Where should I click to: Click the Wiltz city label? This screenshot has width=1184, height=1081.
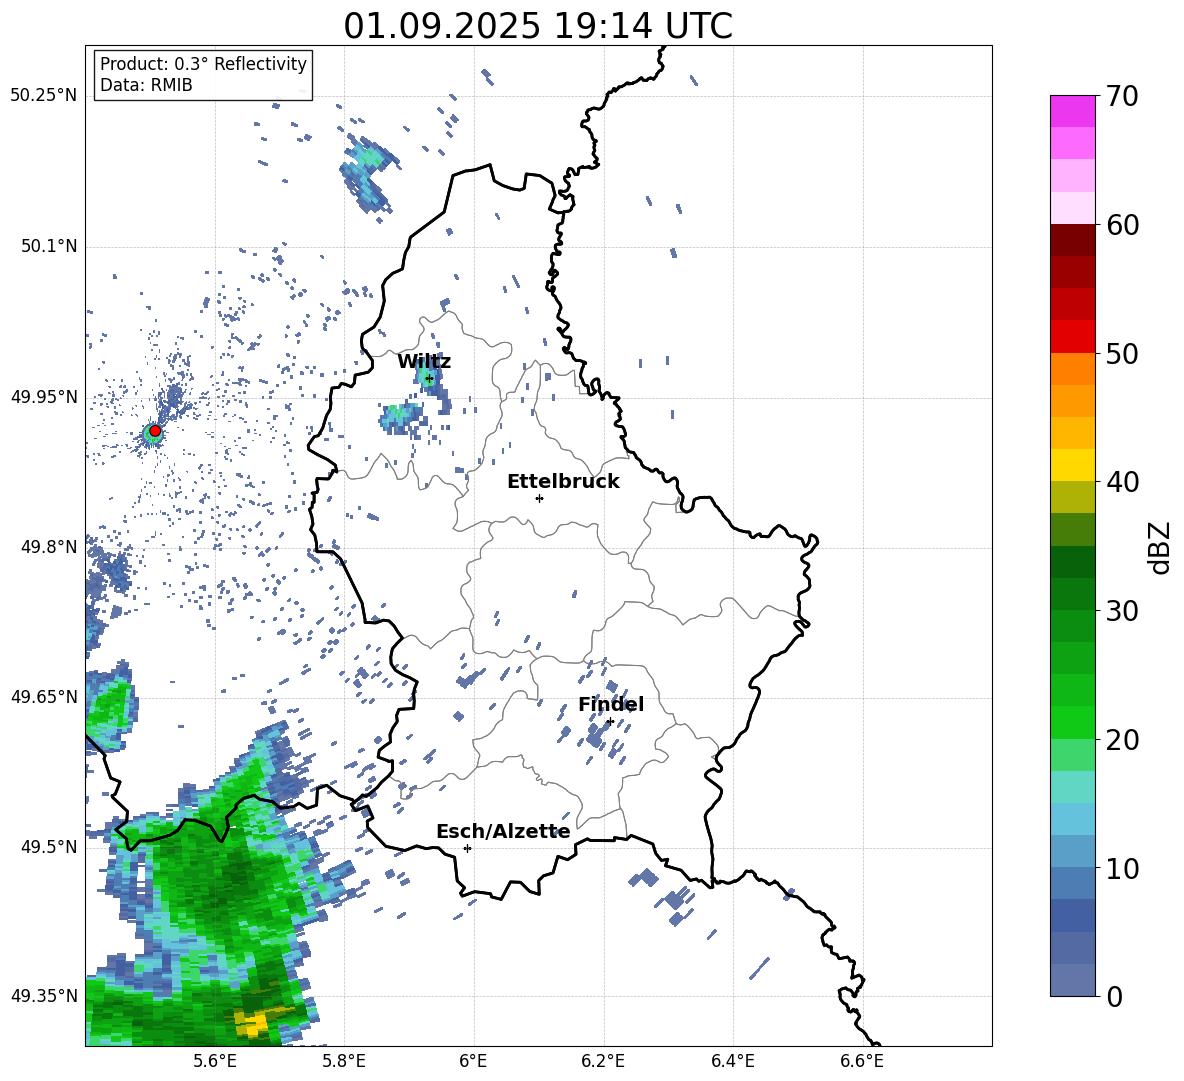coord(424,362)
